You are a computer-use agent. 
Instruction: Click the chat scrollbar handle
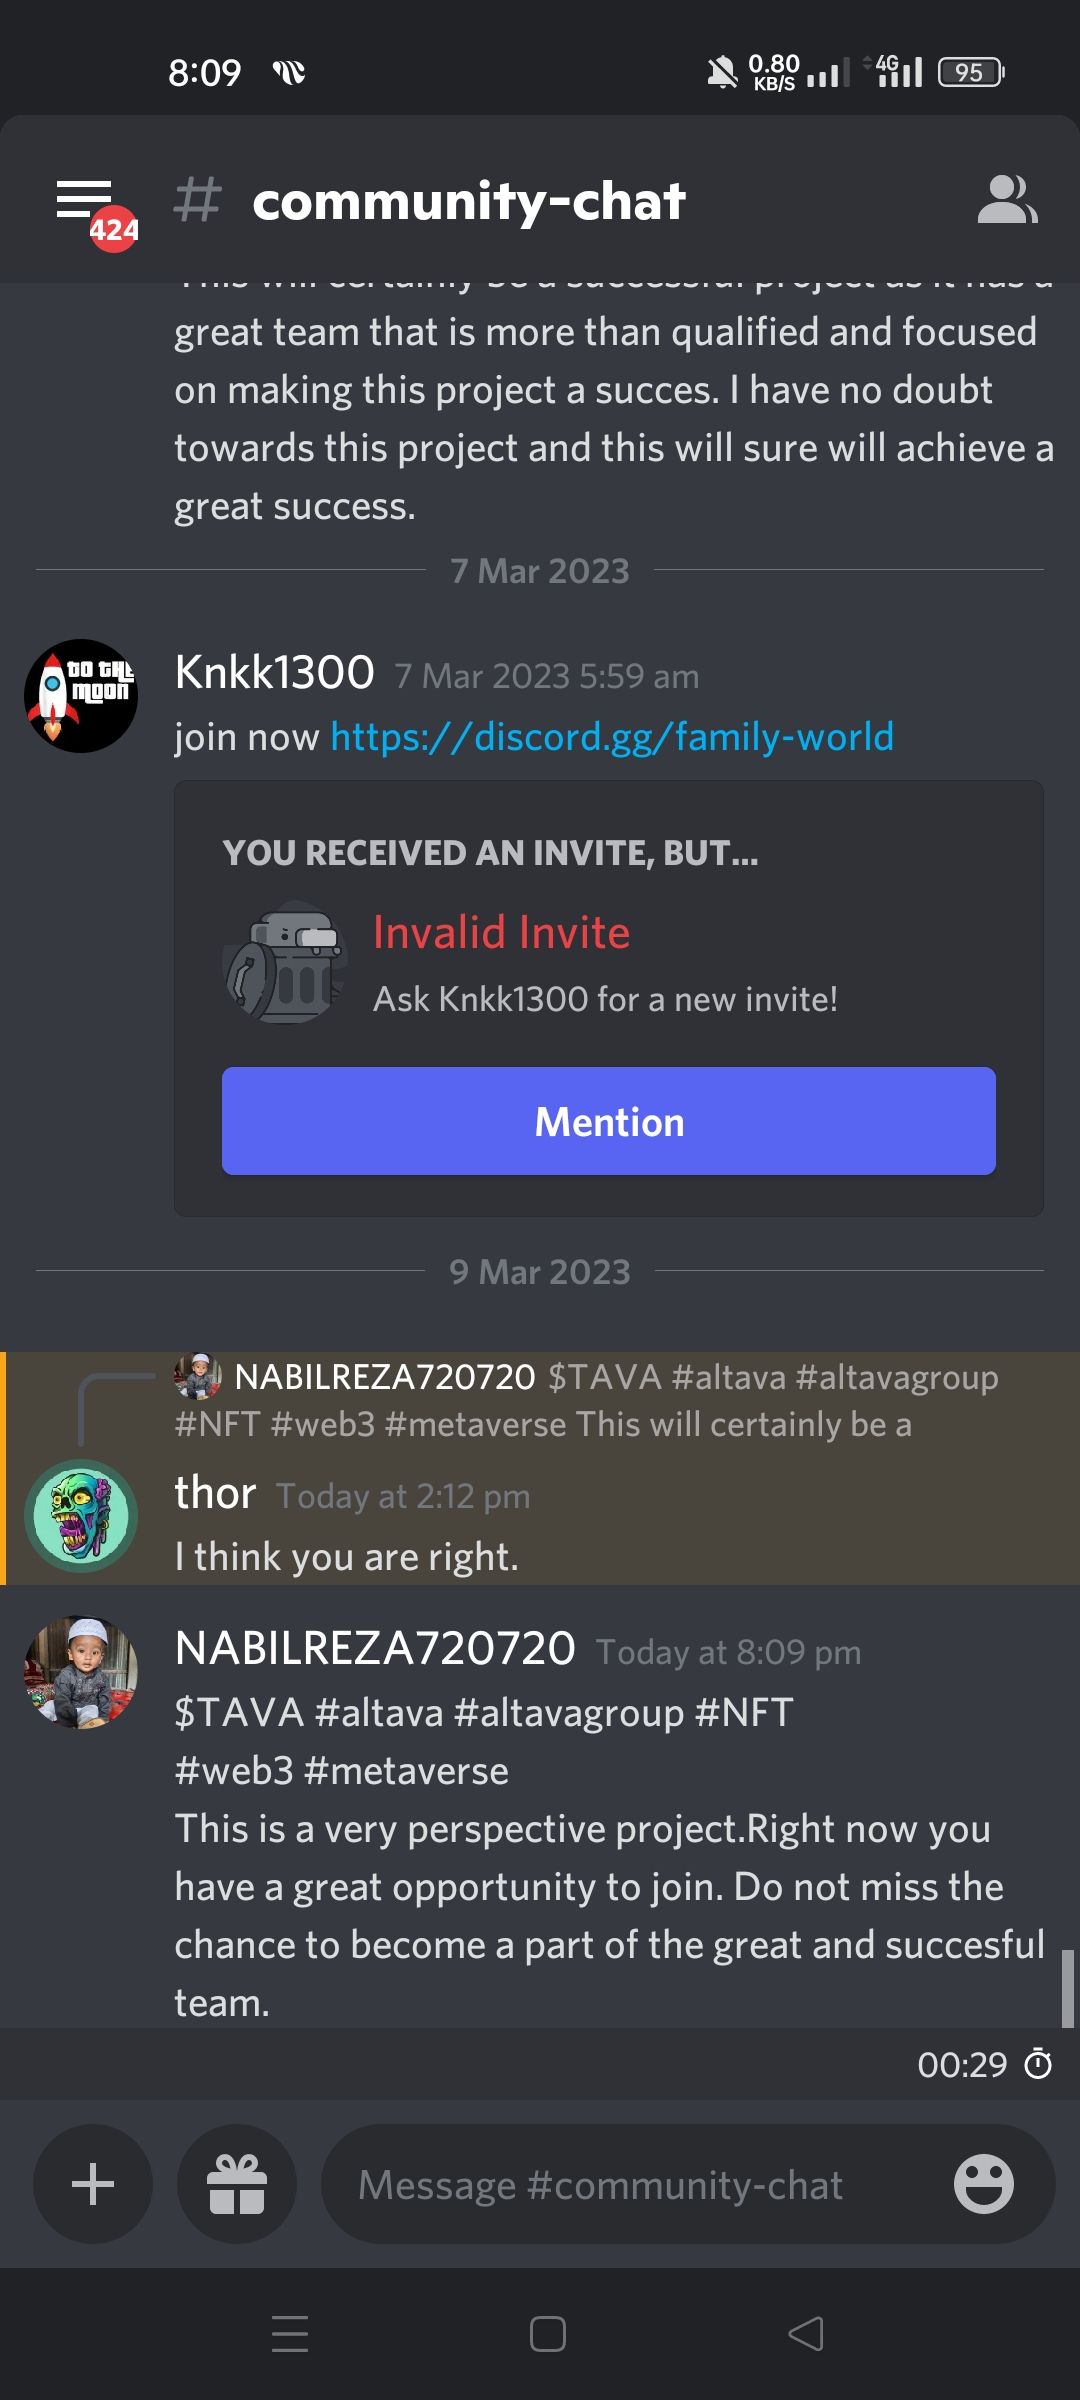click(1067, 1987)
